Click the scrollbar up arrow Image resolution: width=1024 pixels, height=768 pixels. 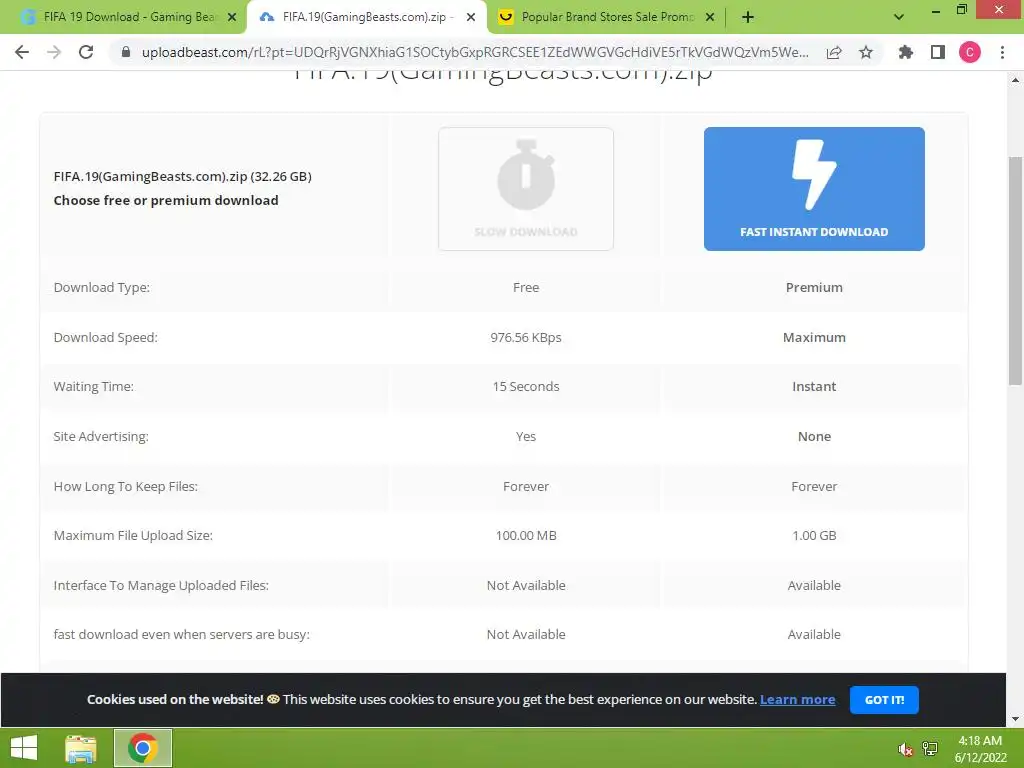click(x=1015, y=80)
